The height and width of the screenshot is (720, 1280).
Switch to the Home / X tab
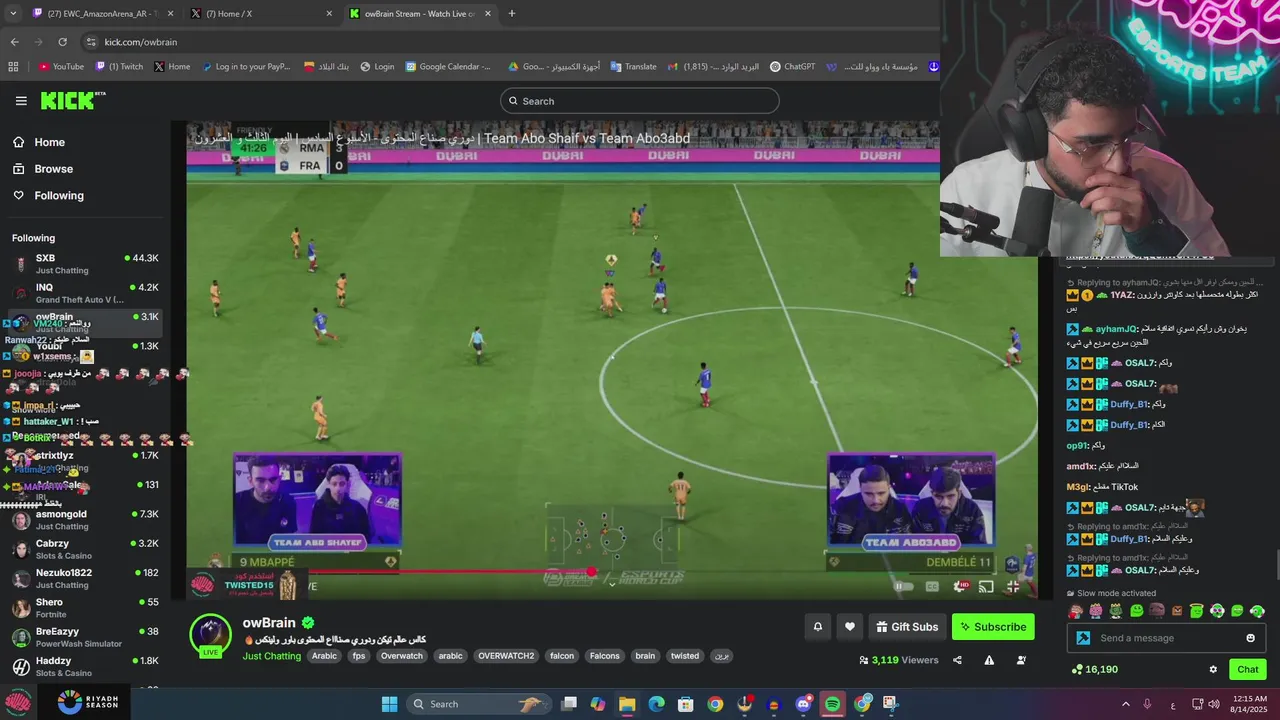pyautogui.click(x=262, y=14)
